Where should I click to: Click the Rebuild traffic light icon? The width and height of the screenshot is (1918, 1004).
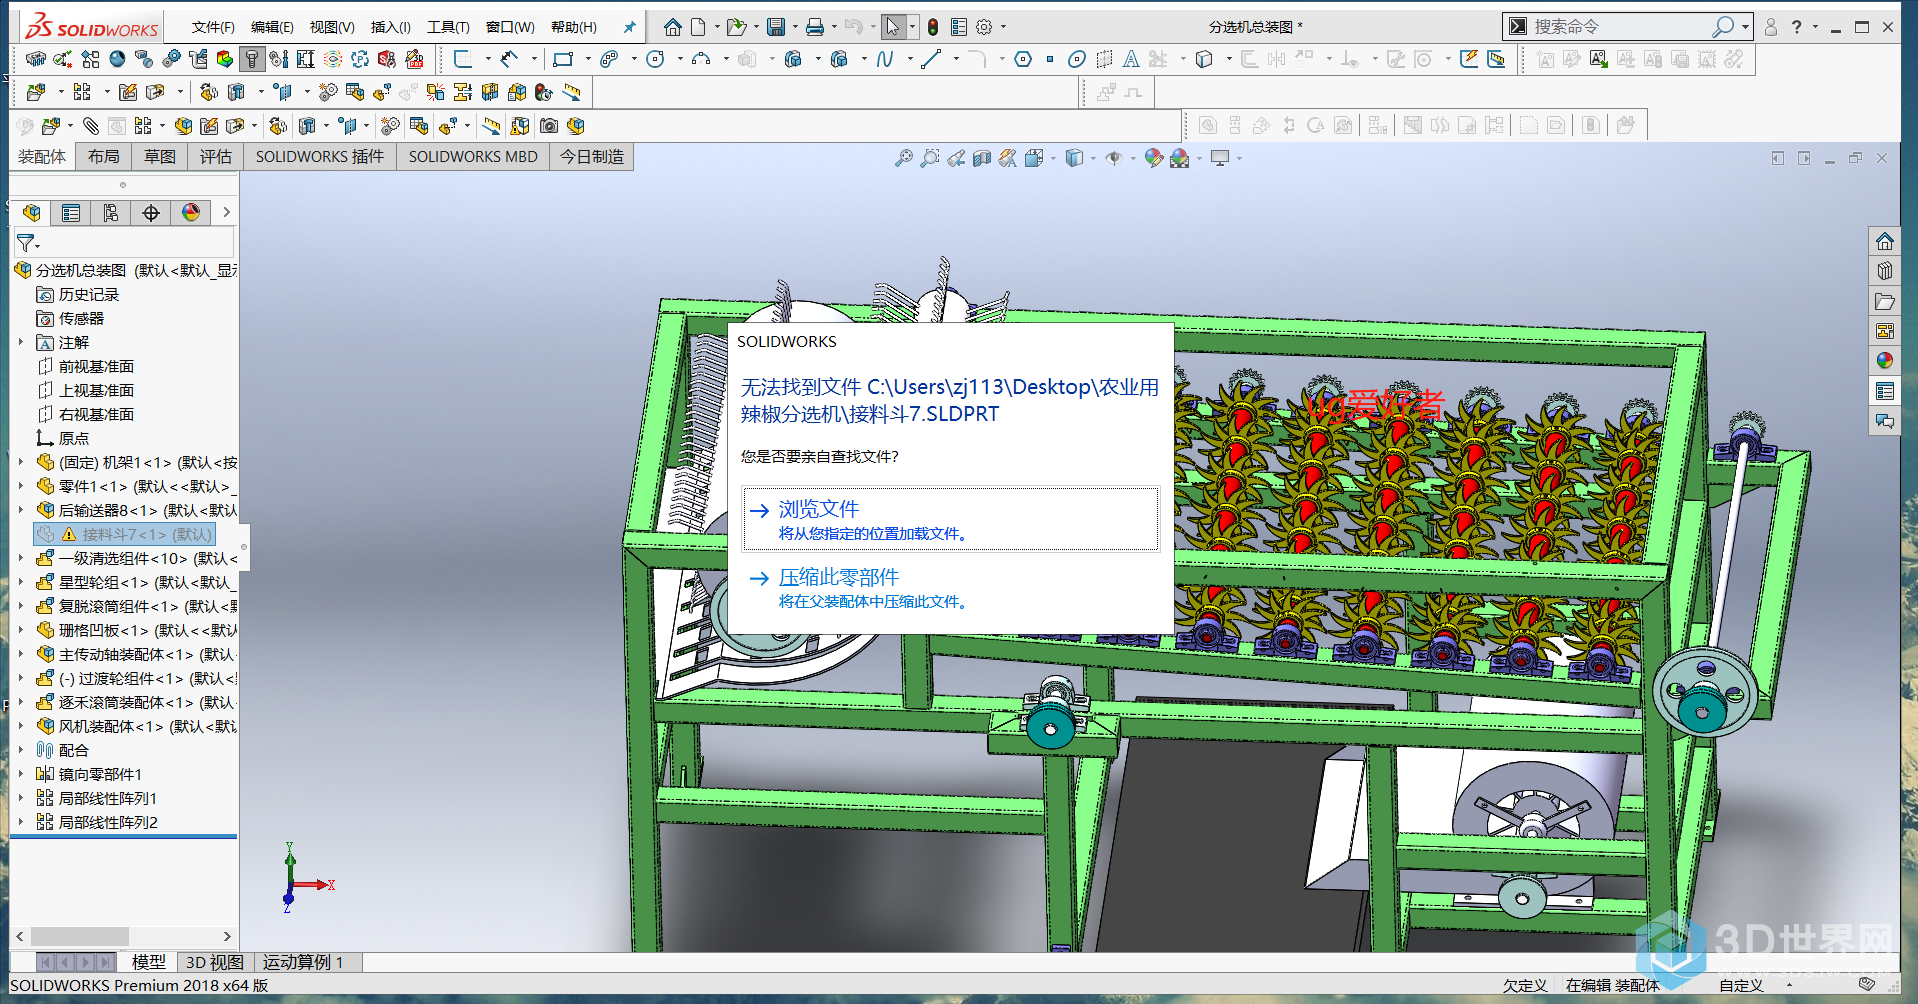pos(933,27)
